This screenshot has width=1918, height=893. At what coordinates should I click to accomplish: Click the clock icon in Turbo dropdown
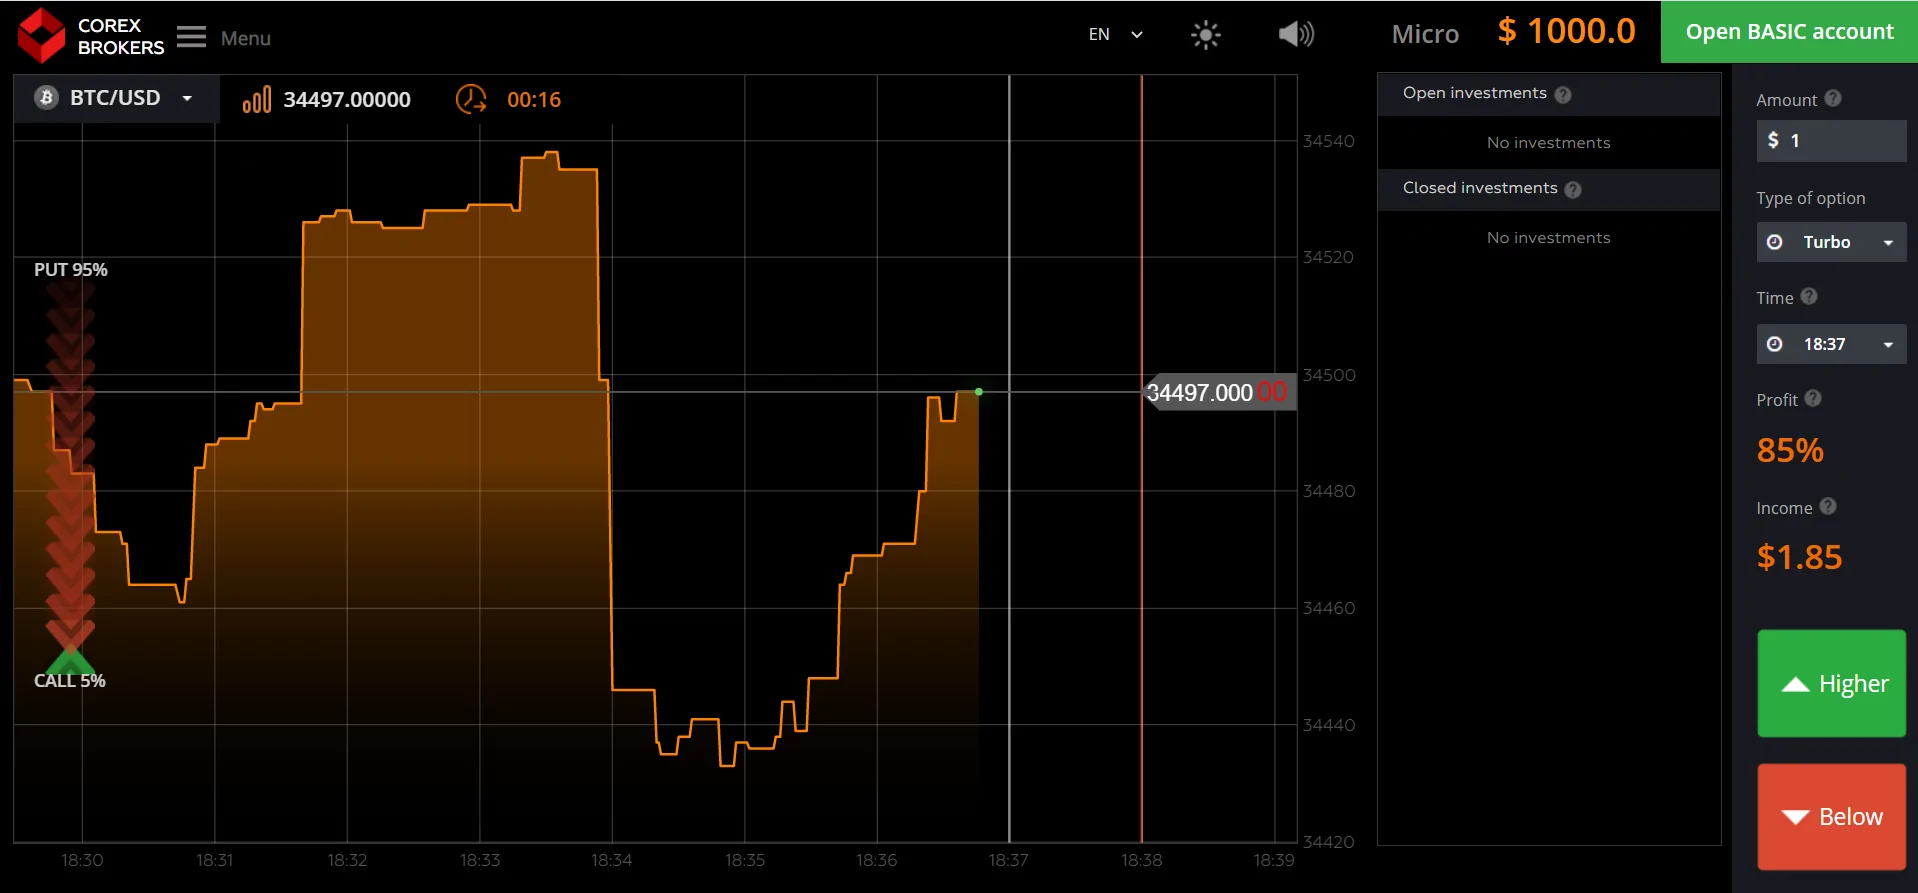click(x=1775, y=242)
